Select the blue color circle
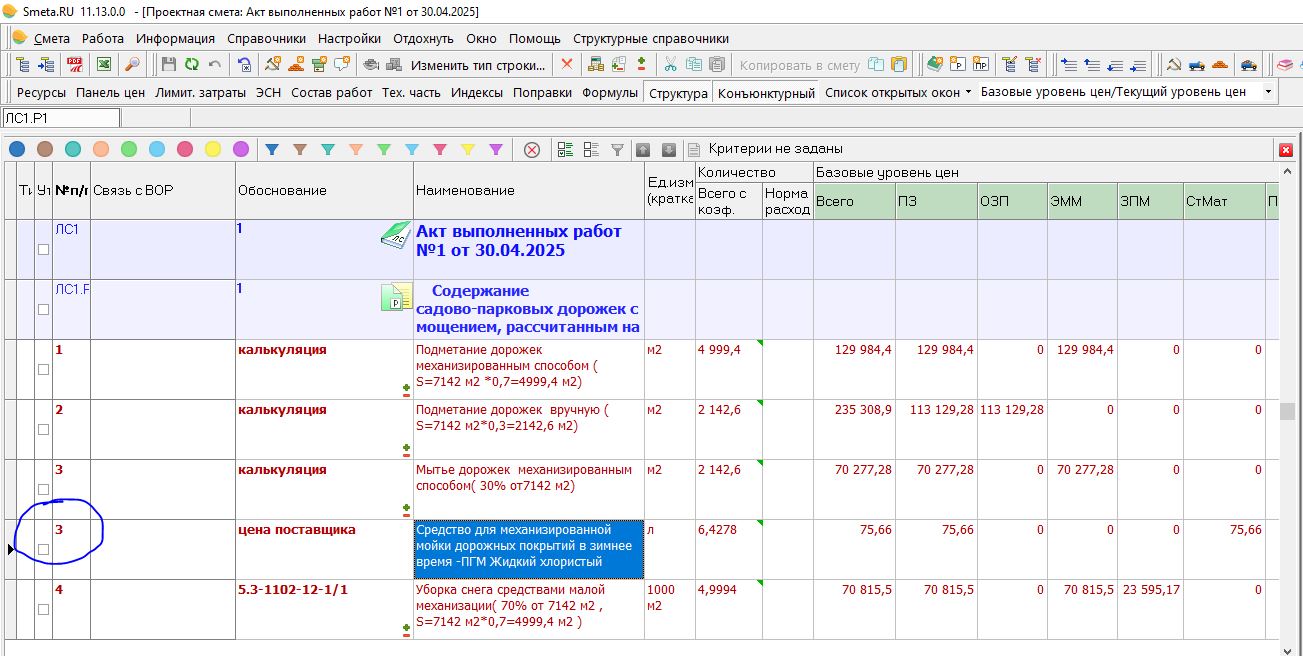 [17, 150]
